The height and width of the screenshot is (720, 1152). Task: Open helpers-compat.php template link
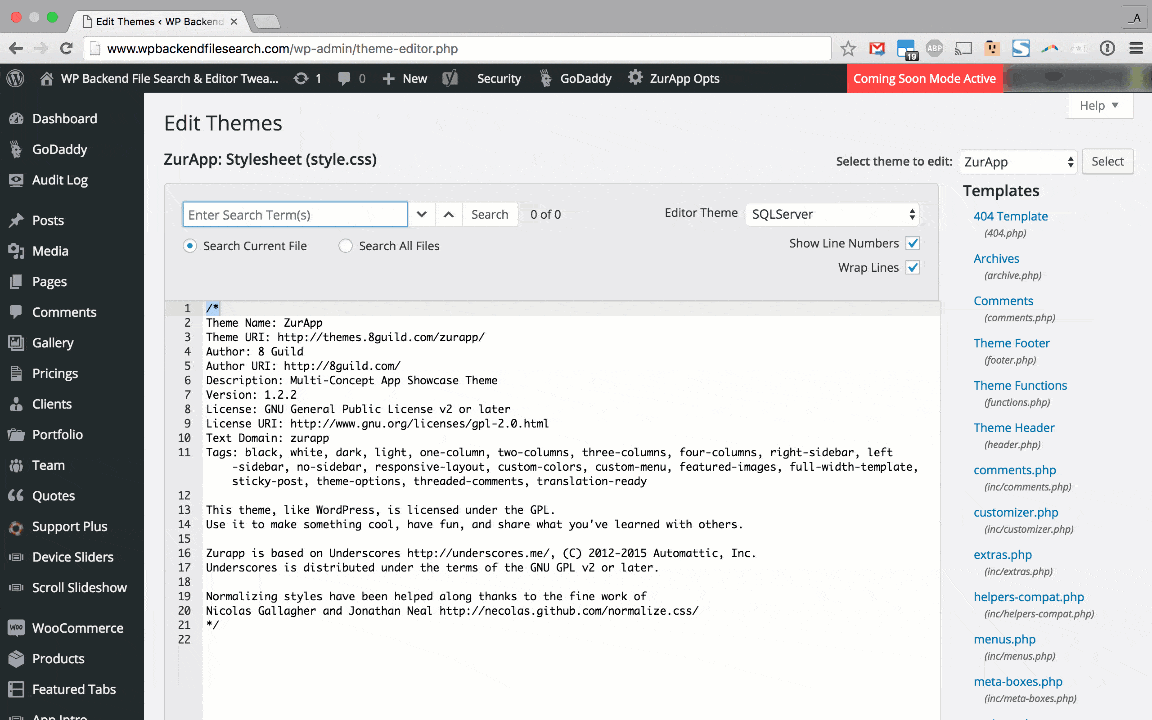coord(1029,597)
